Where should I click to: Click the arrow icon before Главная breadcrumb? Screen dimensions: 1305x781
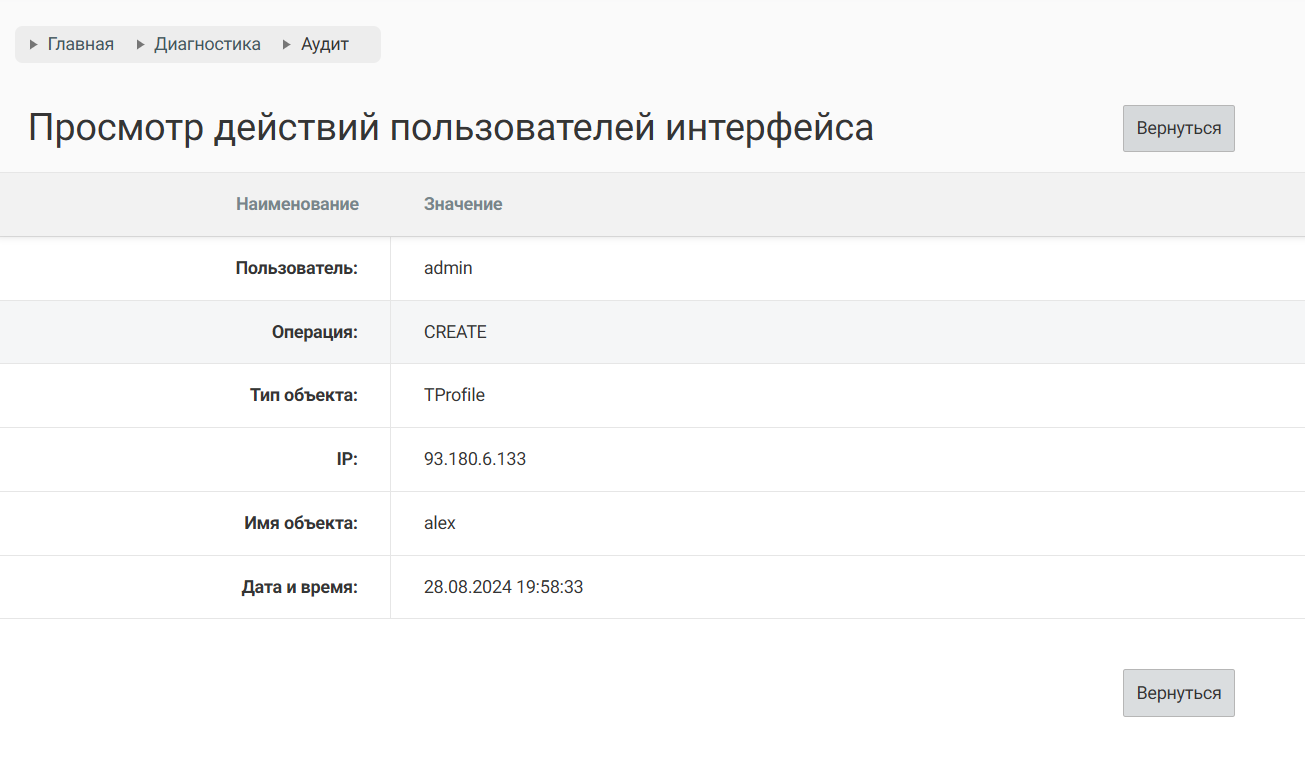[x=34, y=45]
